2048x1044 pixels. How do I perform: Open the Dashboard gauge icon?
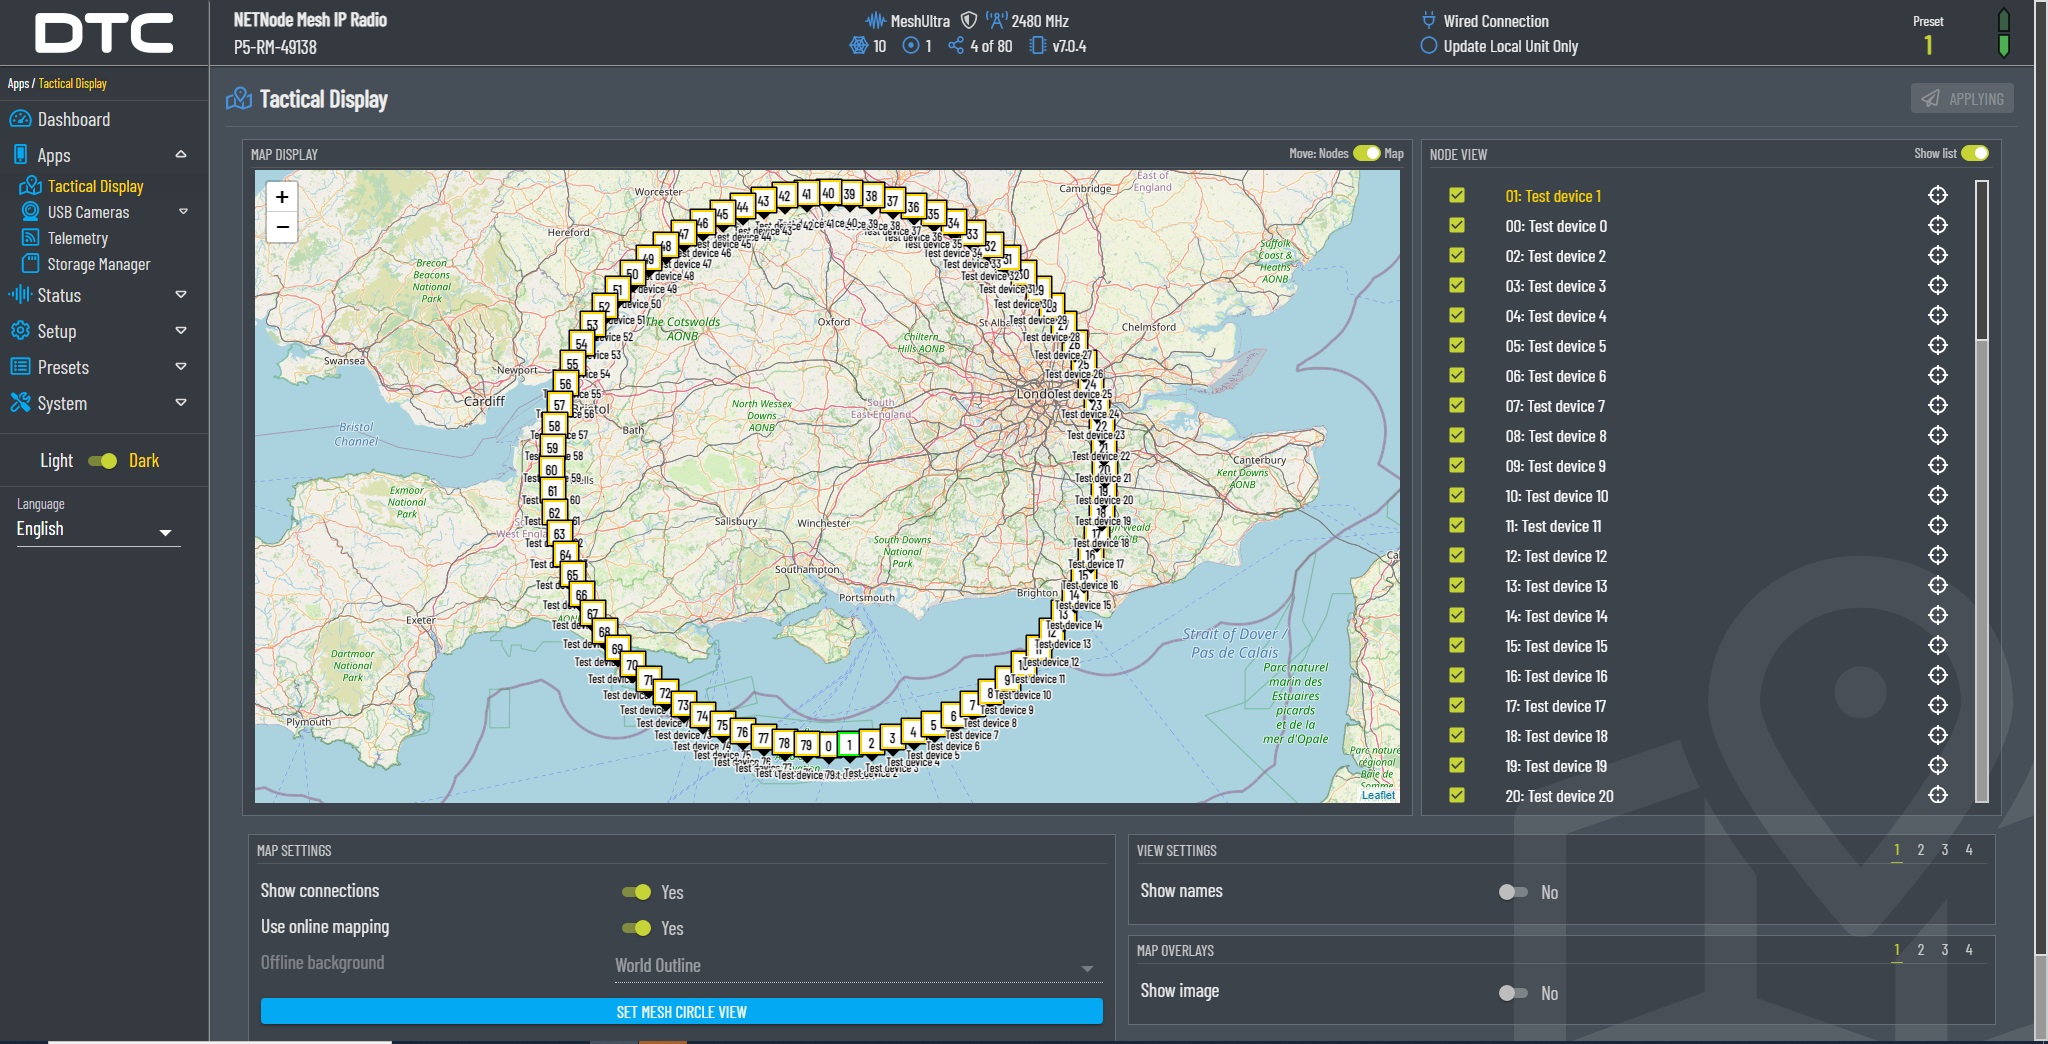[x=20, y=120]
